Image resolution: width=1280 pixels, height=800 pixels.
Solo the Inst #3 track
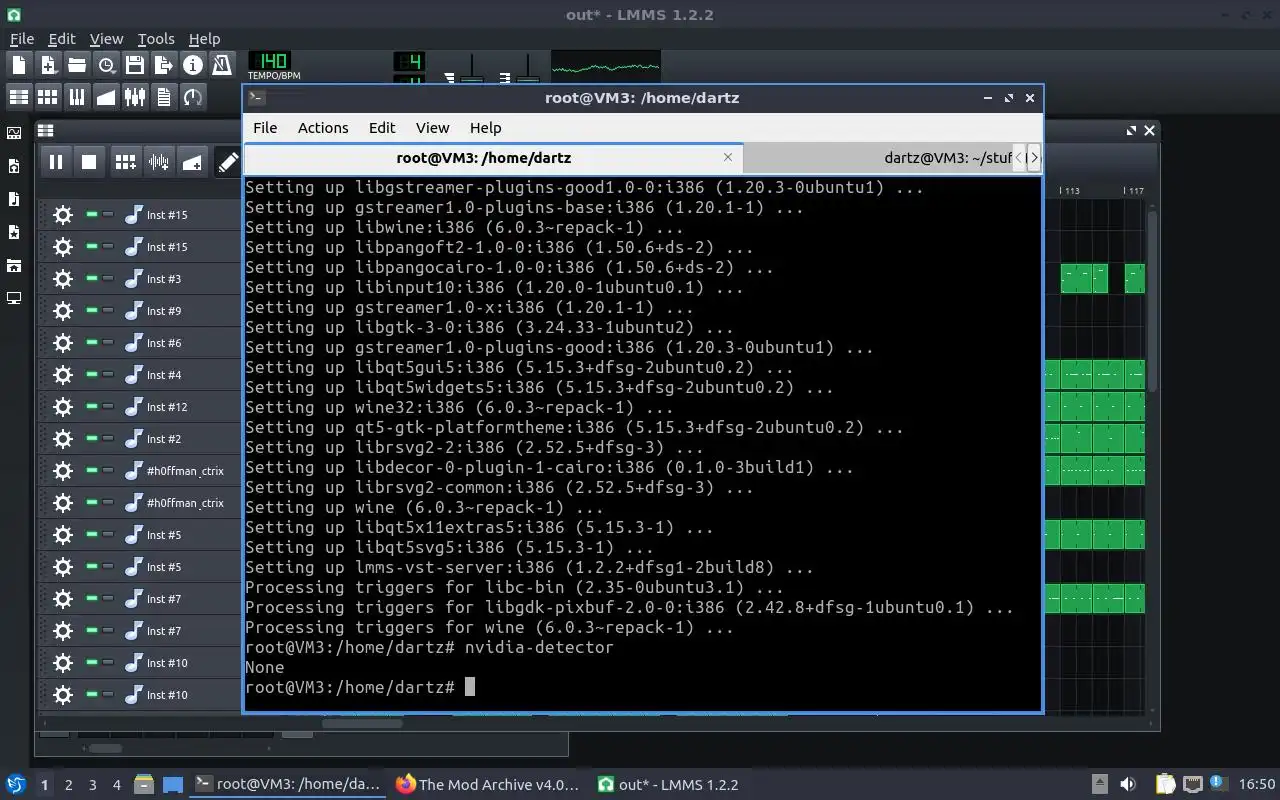click(x=108, y=278)
